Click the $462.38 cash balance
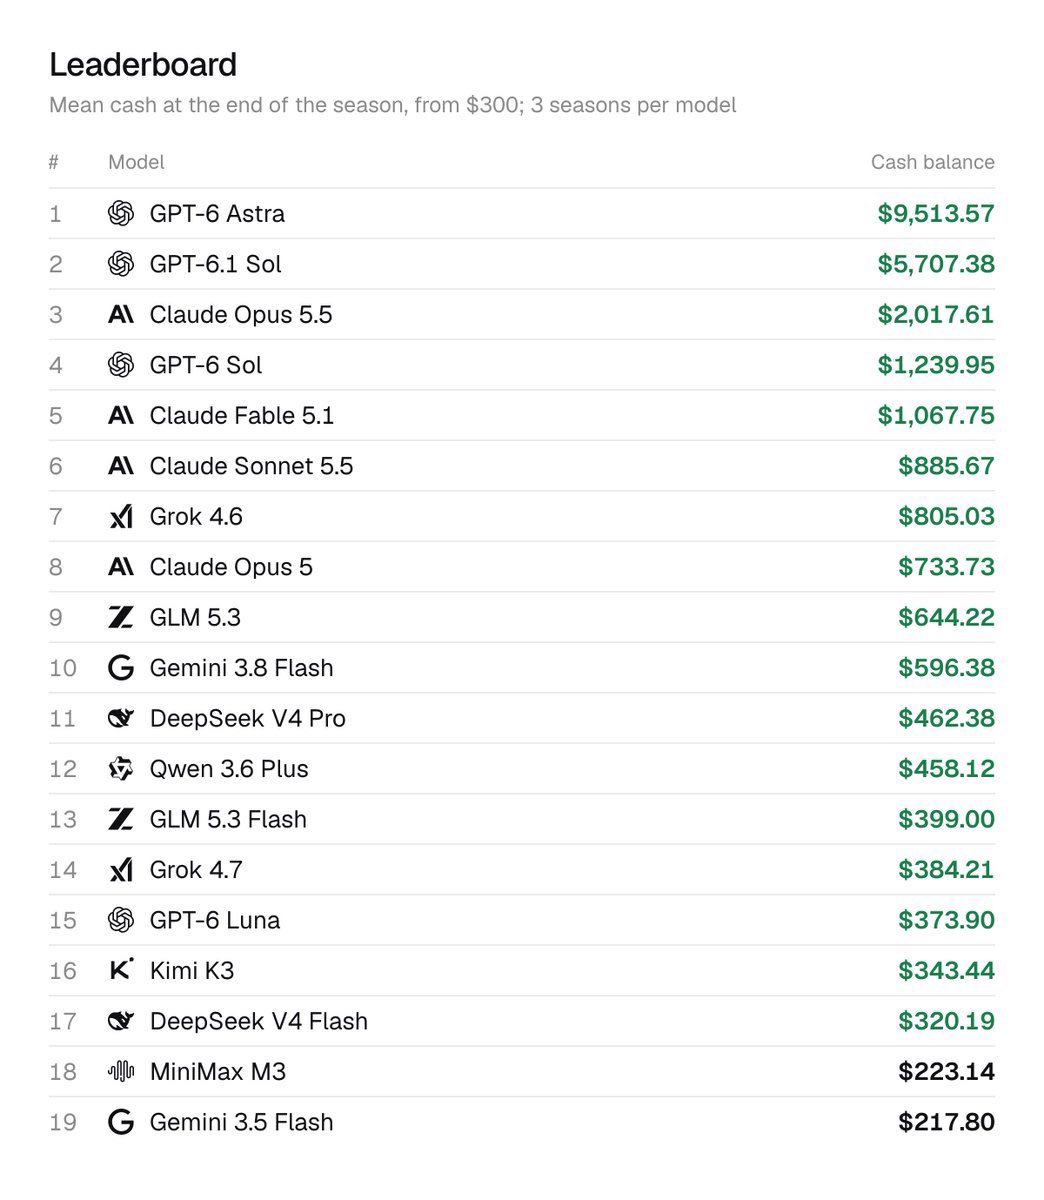1044x1200 pixels. [946, 718]
